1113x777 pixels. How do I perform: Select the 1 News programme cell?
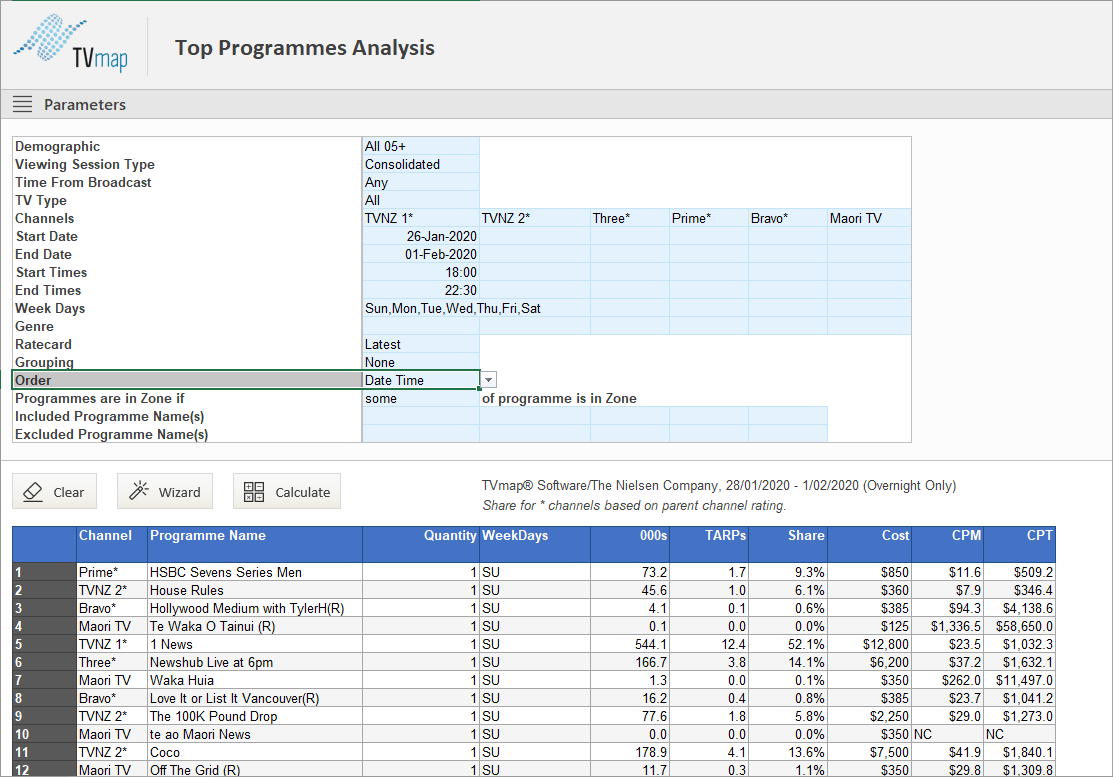(255, 644)
